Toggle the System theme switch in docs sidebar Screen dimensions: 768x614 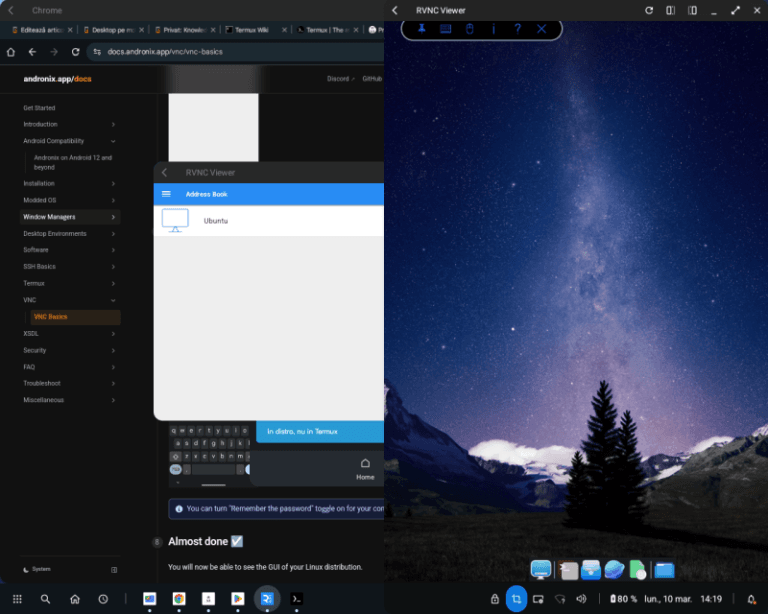click(x=113, y=569)
